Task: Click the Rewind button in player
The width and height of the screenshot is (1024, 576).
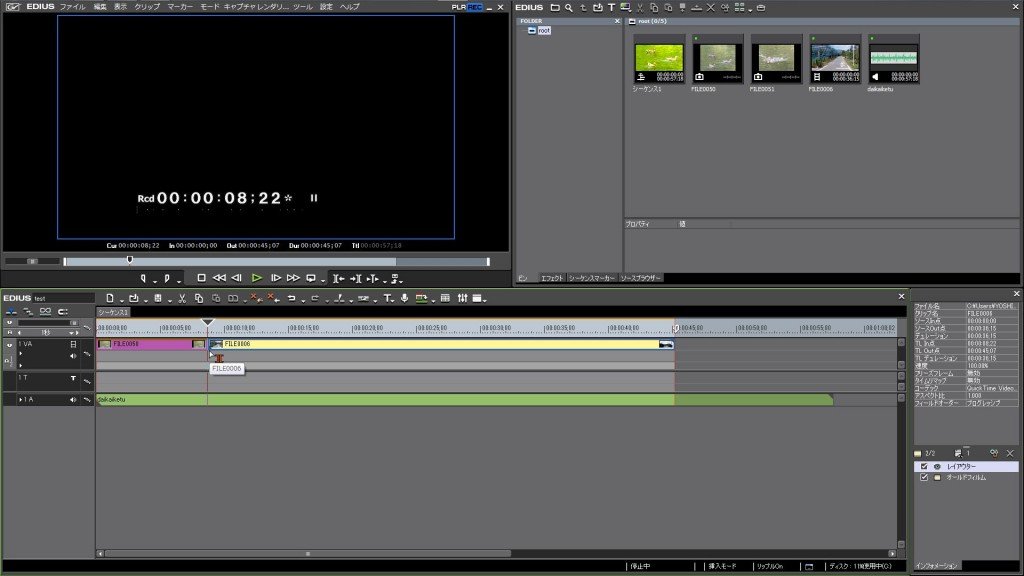Action: (219, 278)
